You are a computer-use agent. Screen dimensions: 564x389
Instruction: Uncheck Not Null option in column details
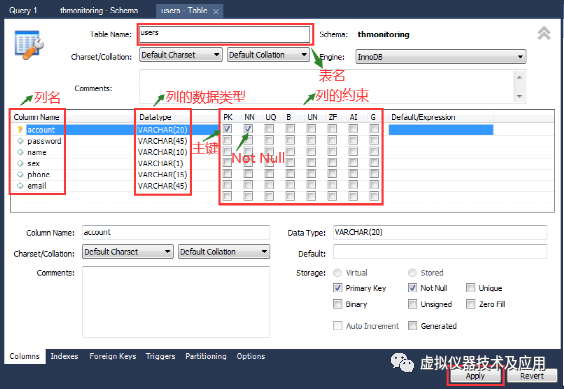pos(412,288)
